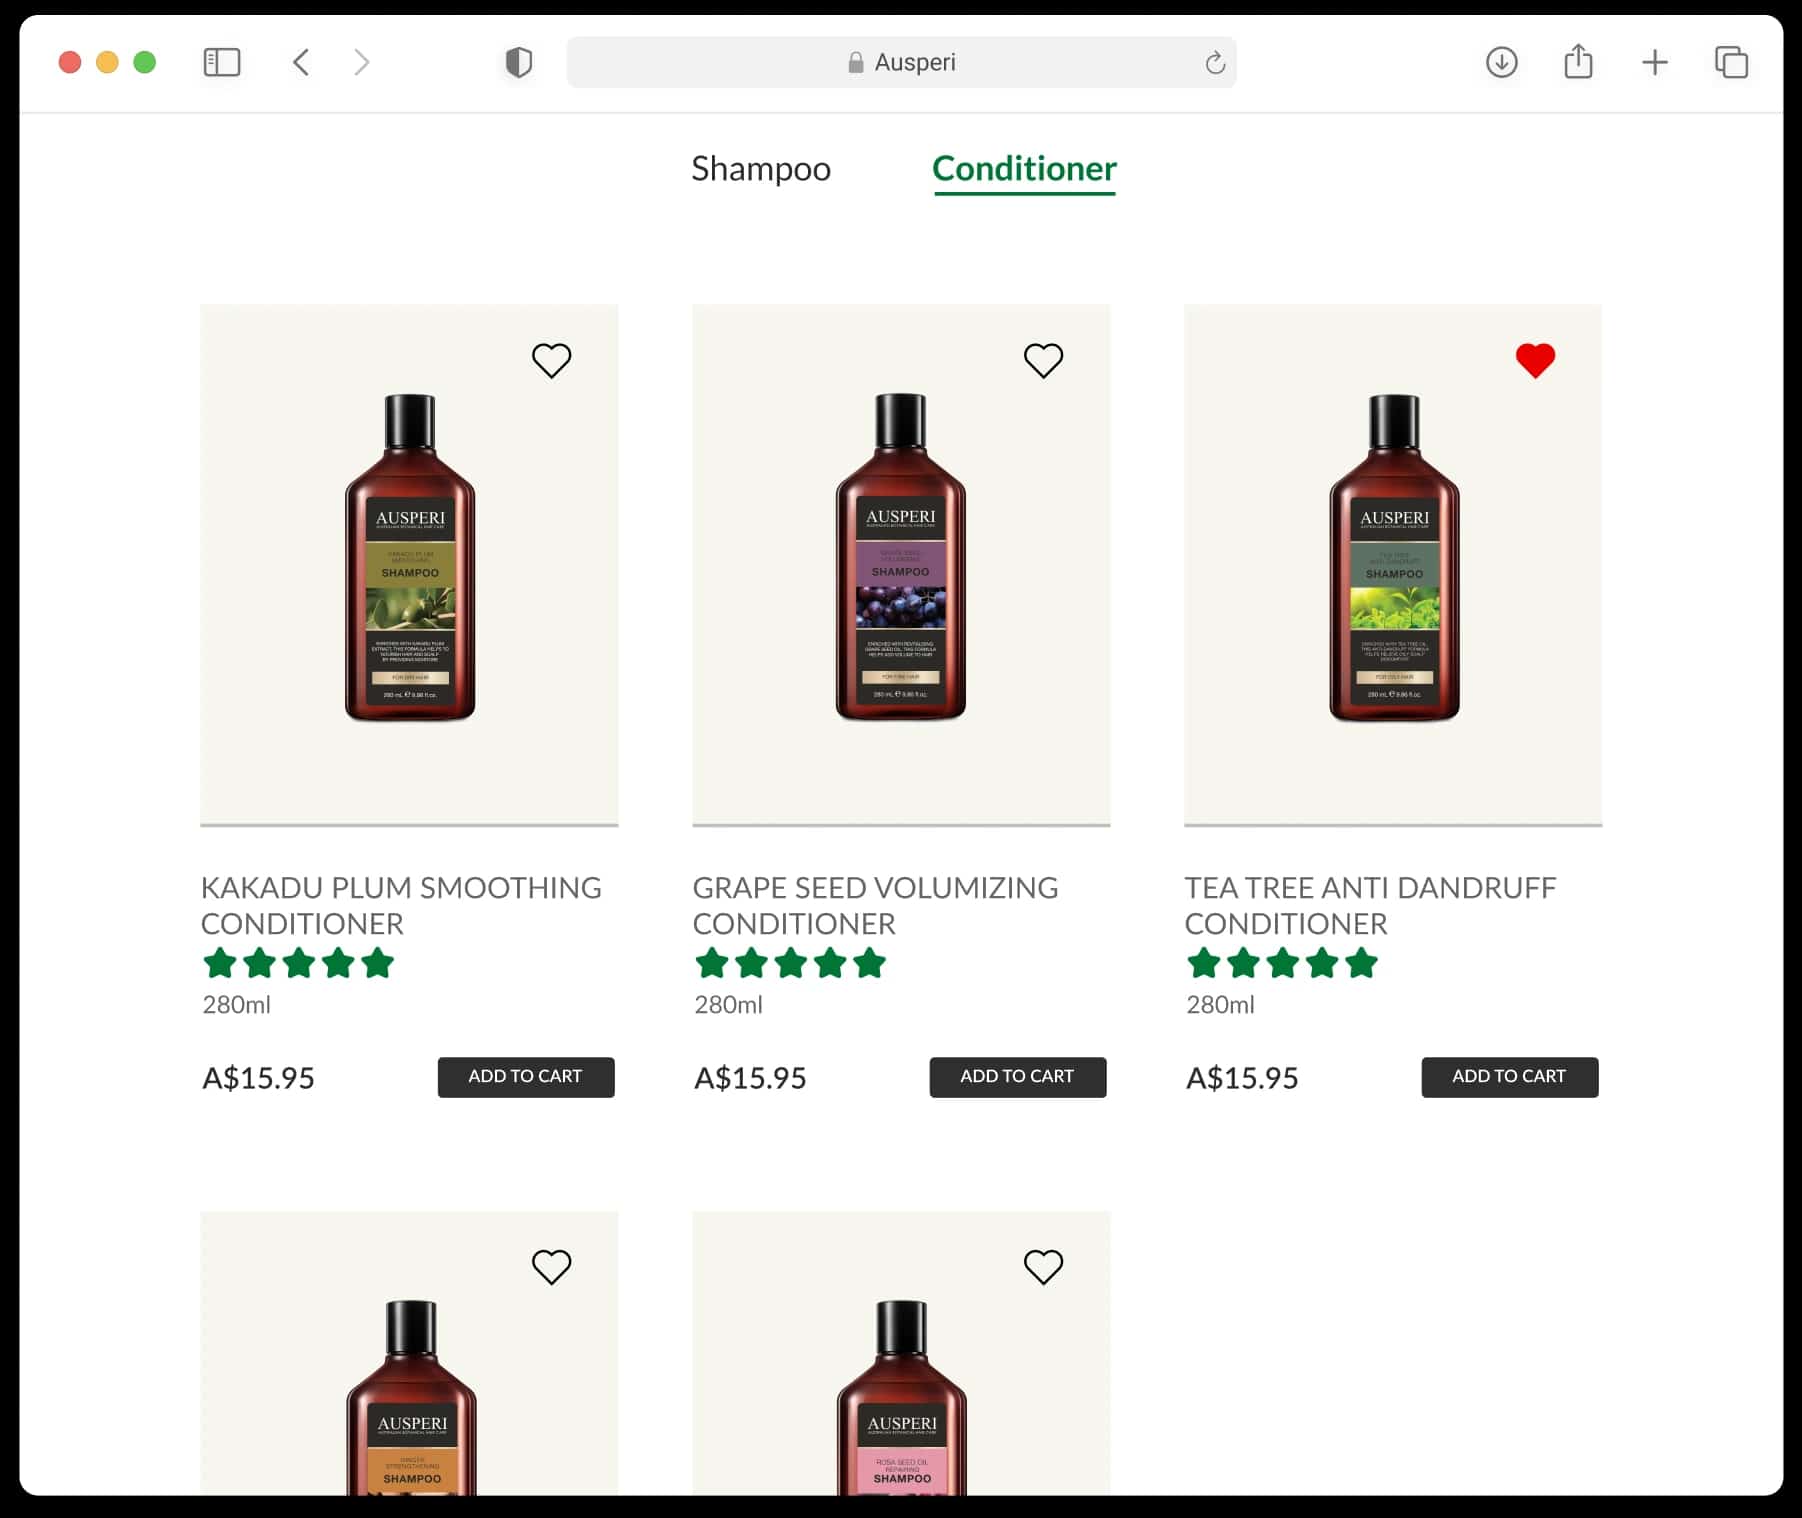The image size is (1802, 1518).
Task: Open the share sheet icon
Action: tap(1578, 61)
